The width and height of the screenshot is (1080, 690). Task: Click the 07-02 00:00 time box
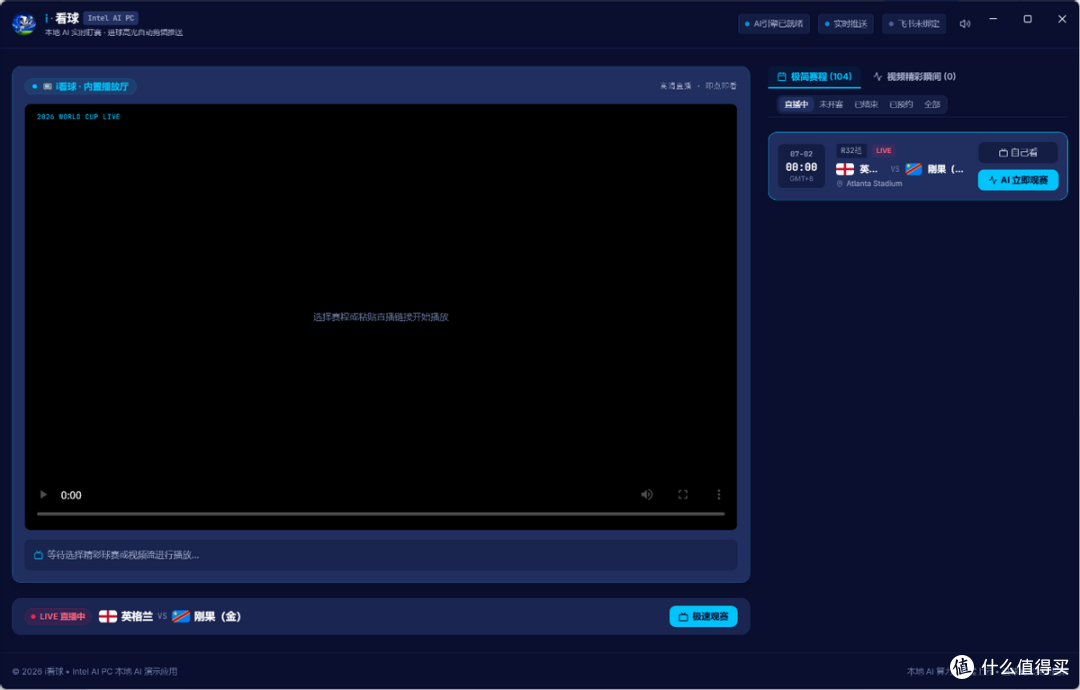click(x=801, y=166)
